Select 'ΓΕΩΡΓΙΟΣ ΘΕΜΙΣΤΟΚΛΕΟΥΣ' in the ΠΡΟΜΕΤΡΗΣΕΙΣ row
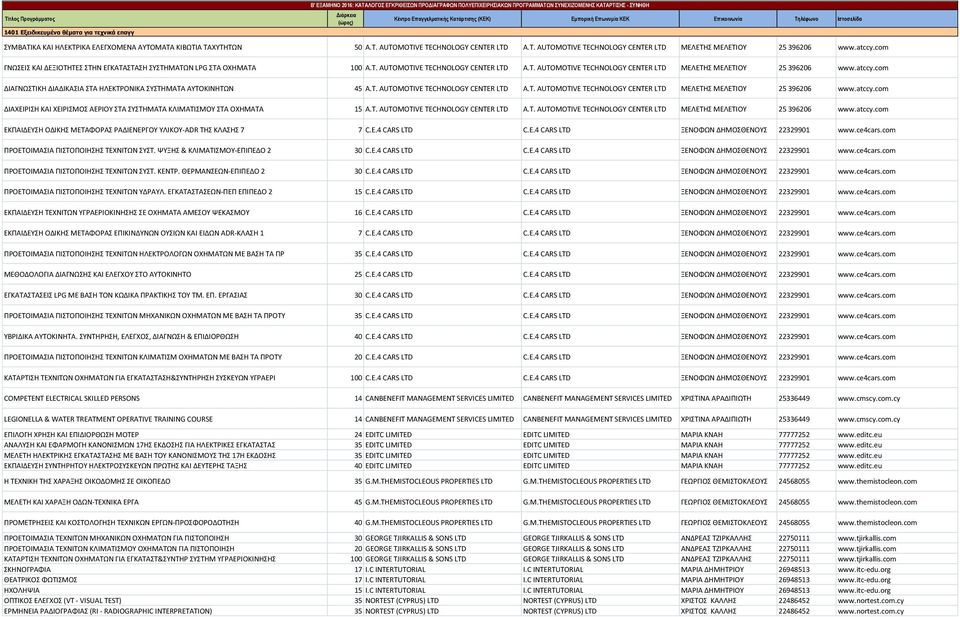Viewport: 960px width, 617px height. (724, 523)
